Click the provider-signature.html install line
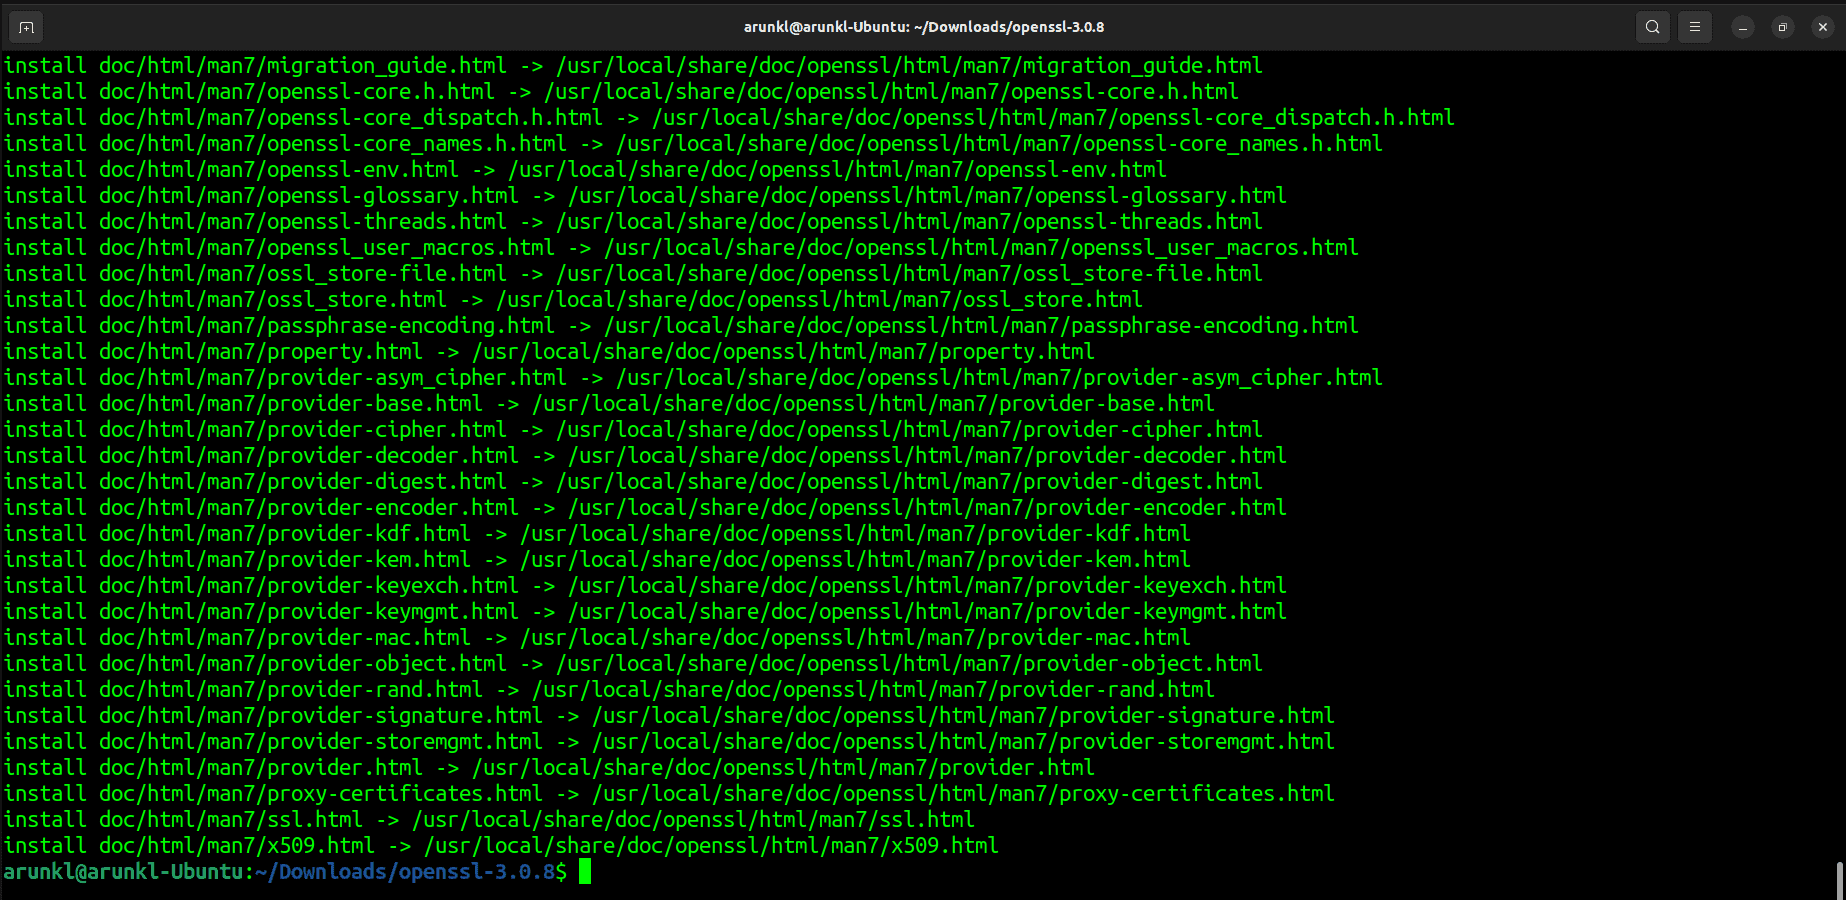This screenshot has height=900, width=1846. click(669, 716)
